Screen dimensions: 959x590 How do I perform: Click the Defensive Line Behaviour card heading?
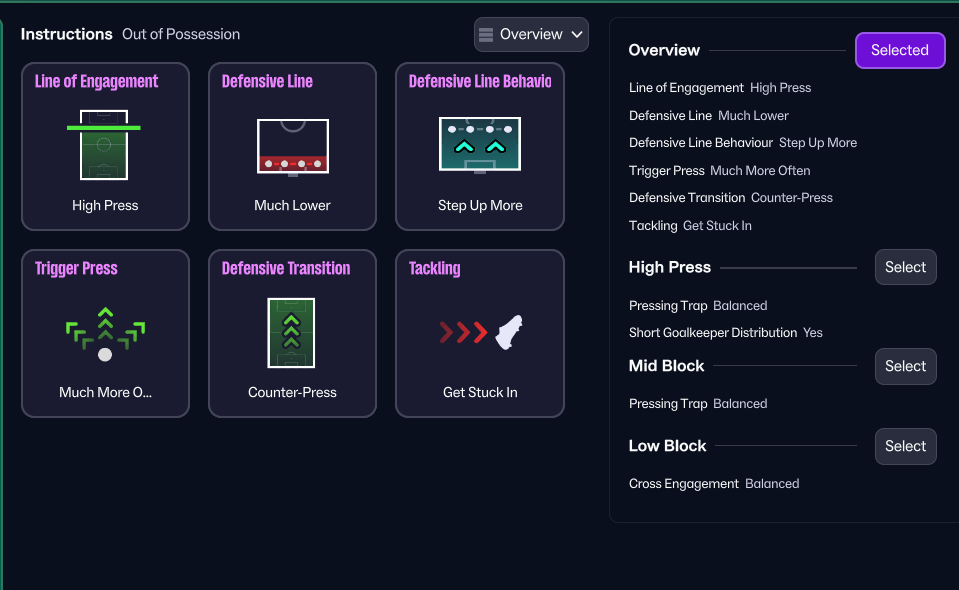click(480, 82)
